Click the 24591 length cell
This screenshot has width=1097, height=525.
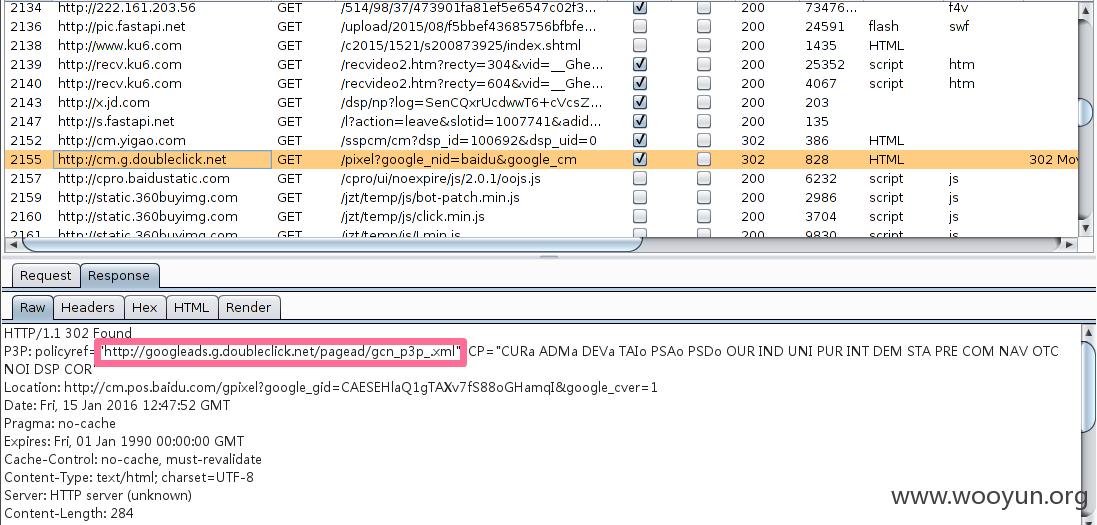tap(825, 27)
